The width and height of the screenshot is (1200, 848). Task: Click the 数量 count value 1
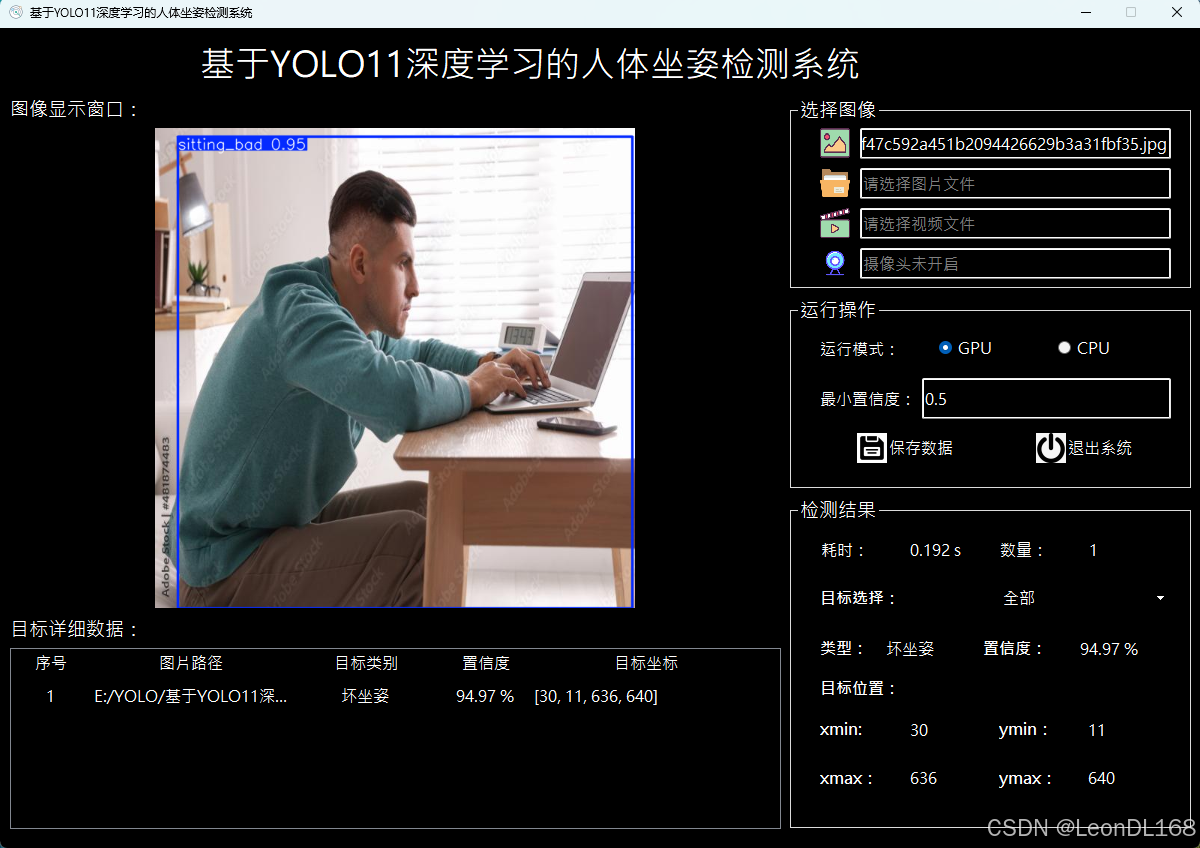pyautogui.click(x=1093, y=550)
